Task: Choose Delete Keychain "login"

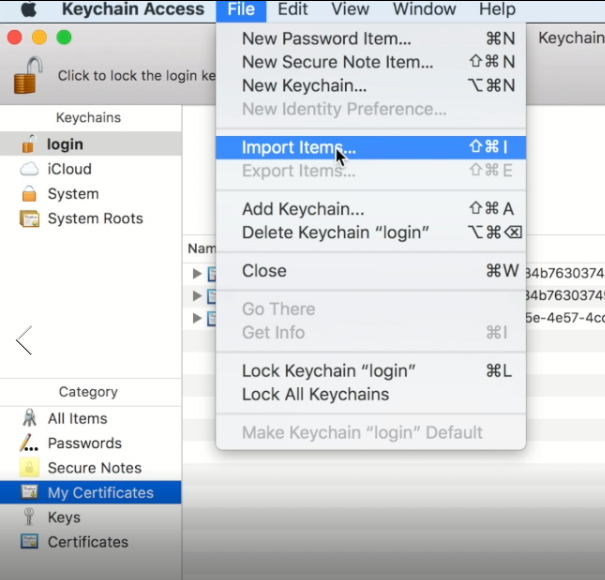Action: pyautogui.click(x=371, y=232)
